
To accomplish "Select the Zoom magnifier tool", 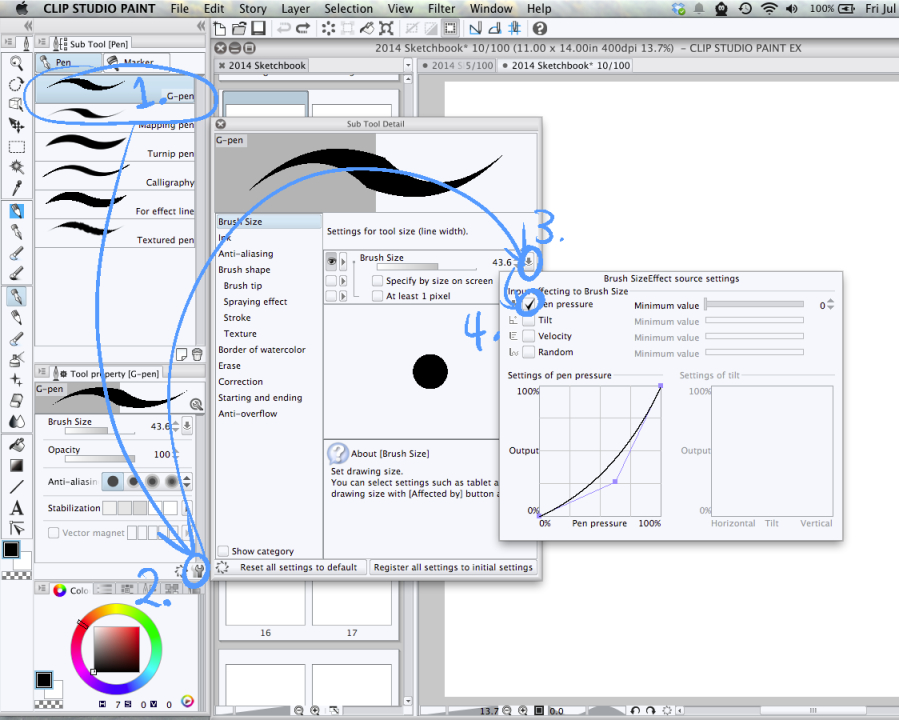I will [17, 63].
